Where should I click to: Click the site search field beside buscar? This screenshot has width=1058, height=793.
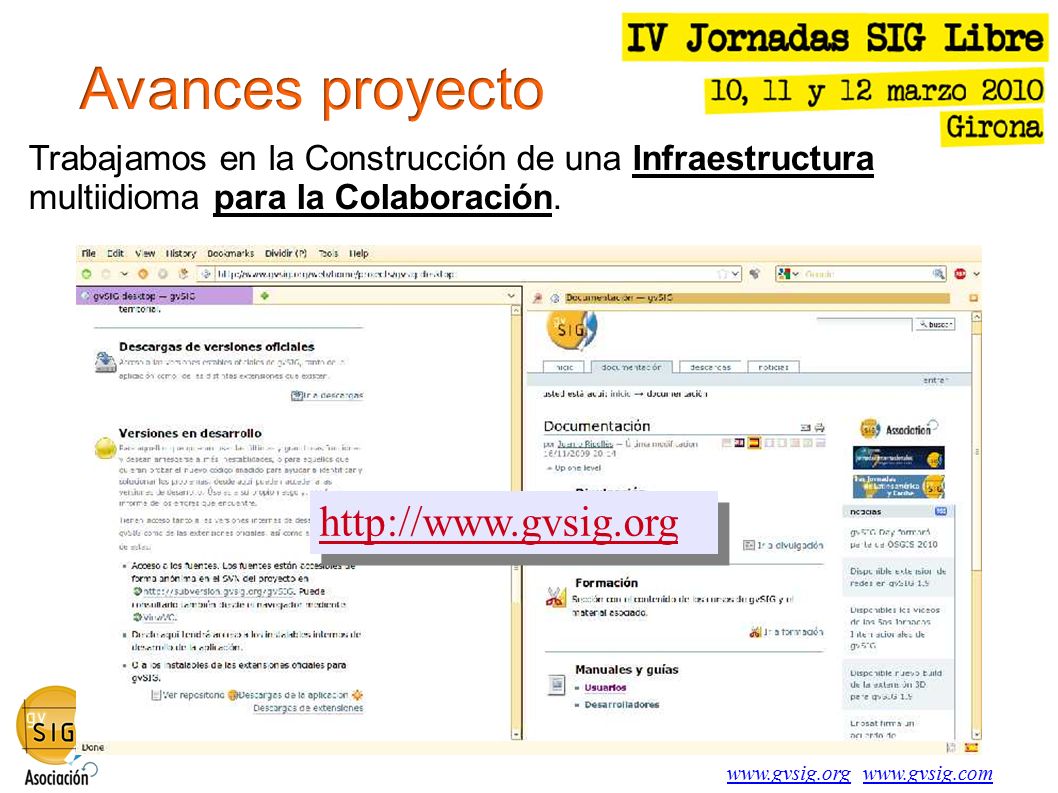(x=864, y=324)
